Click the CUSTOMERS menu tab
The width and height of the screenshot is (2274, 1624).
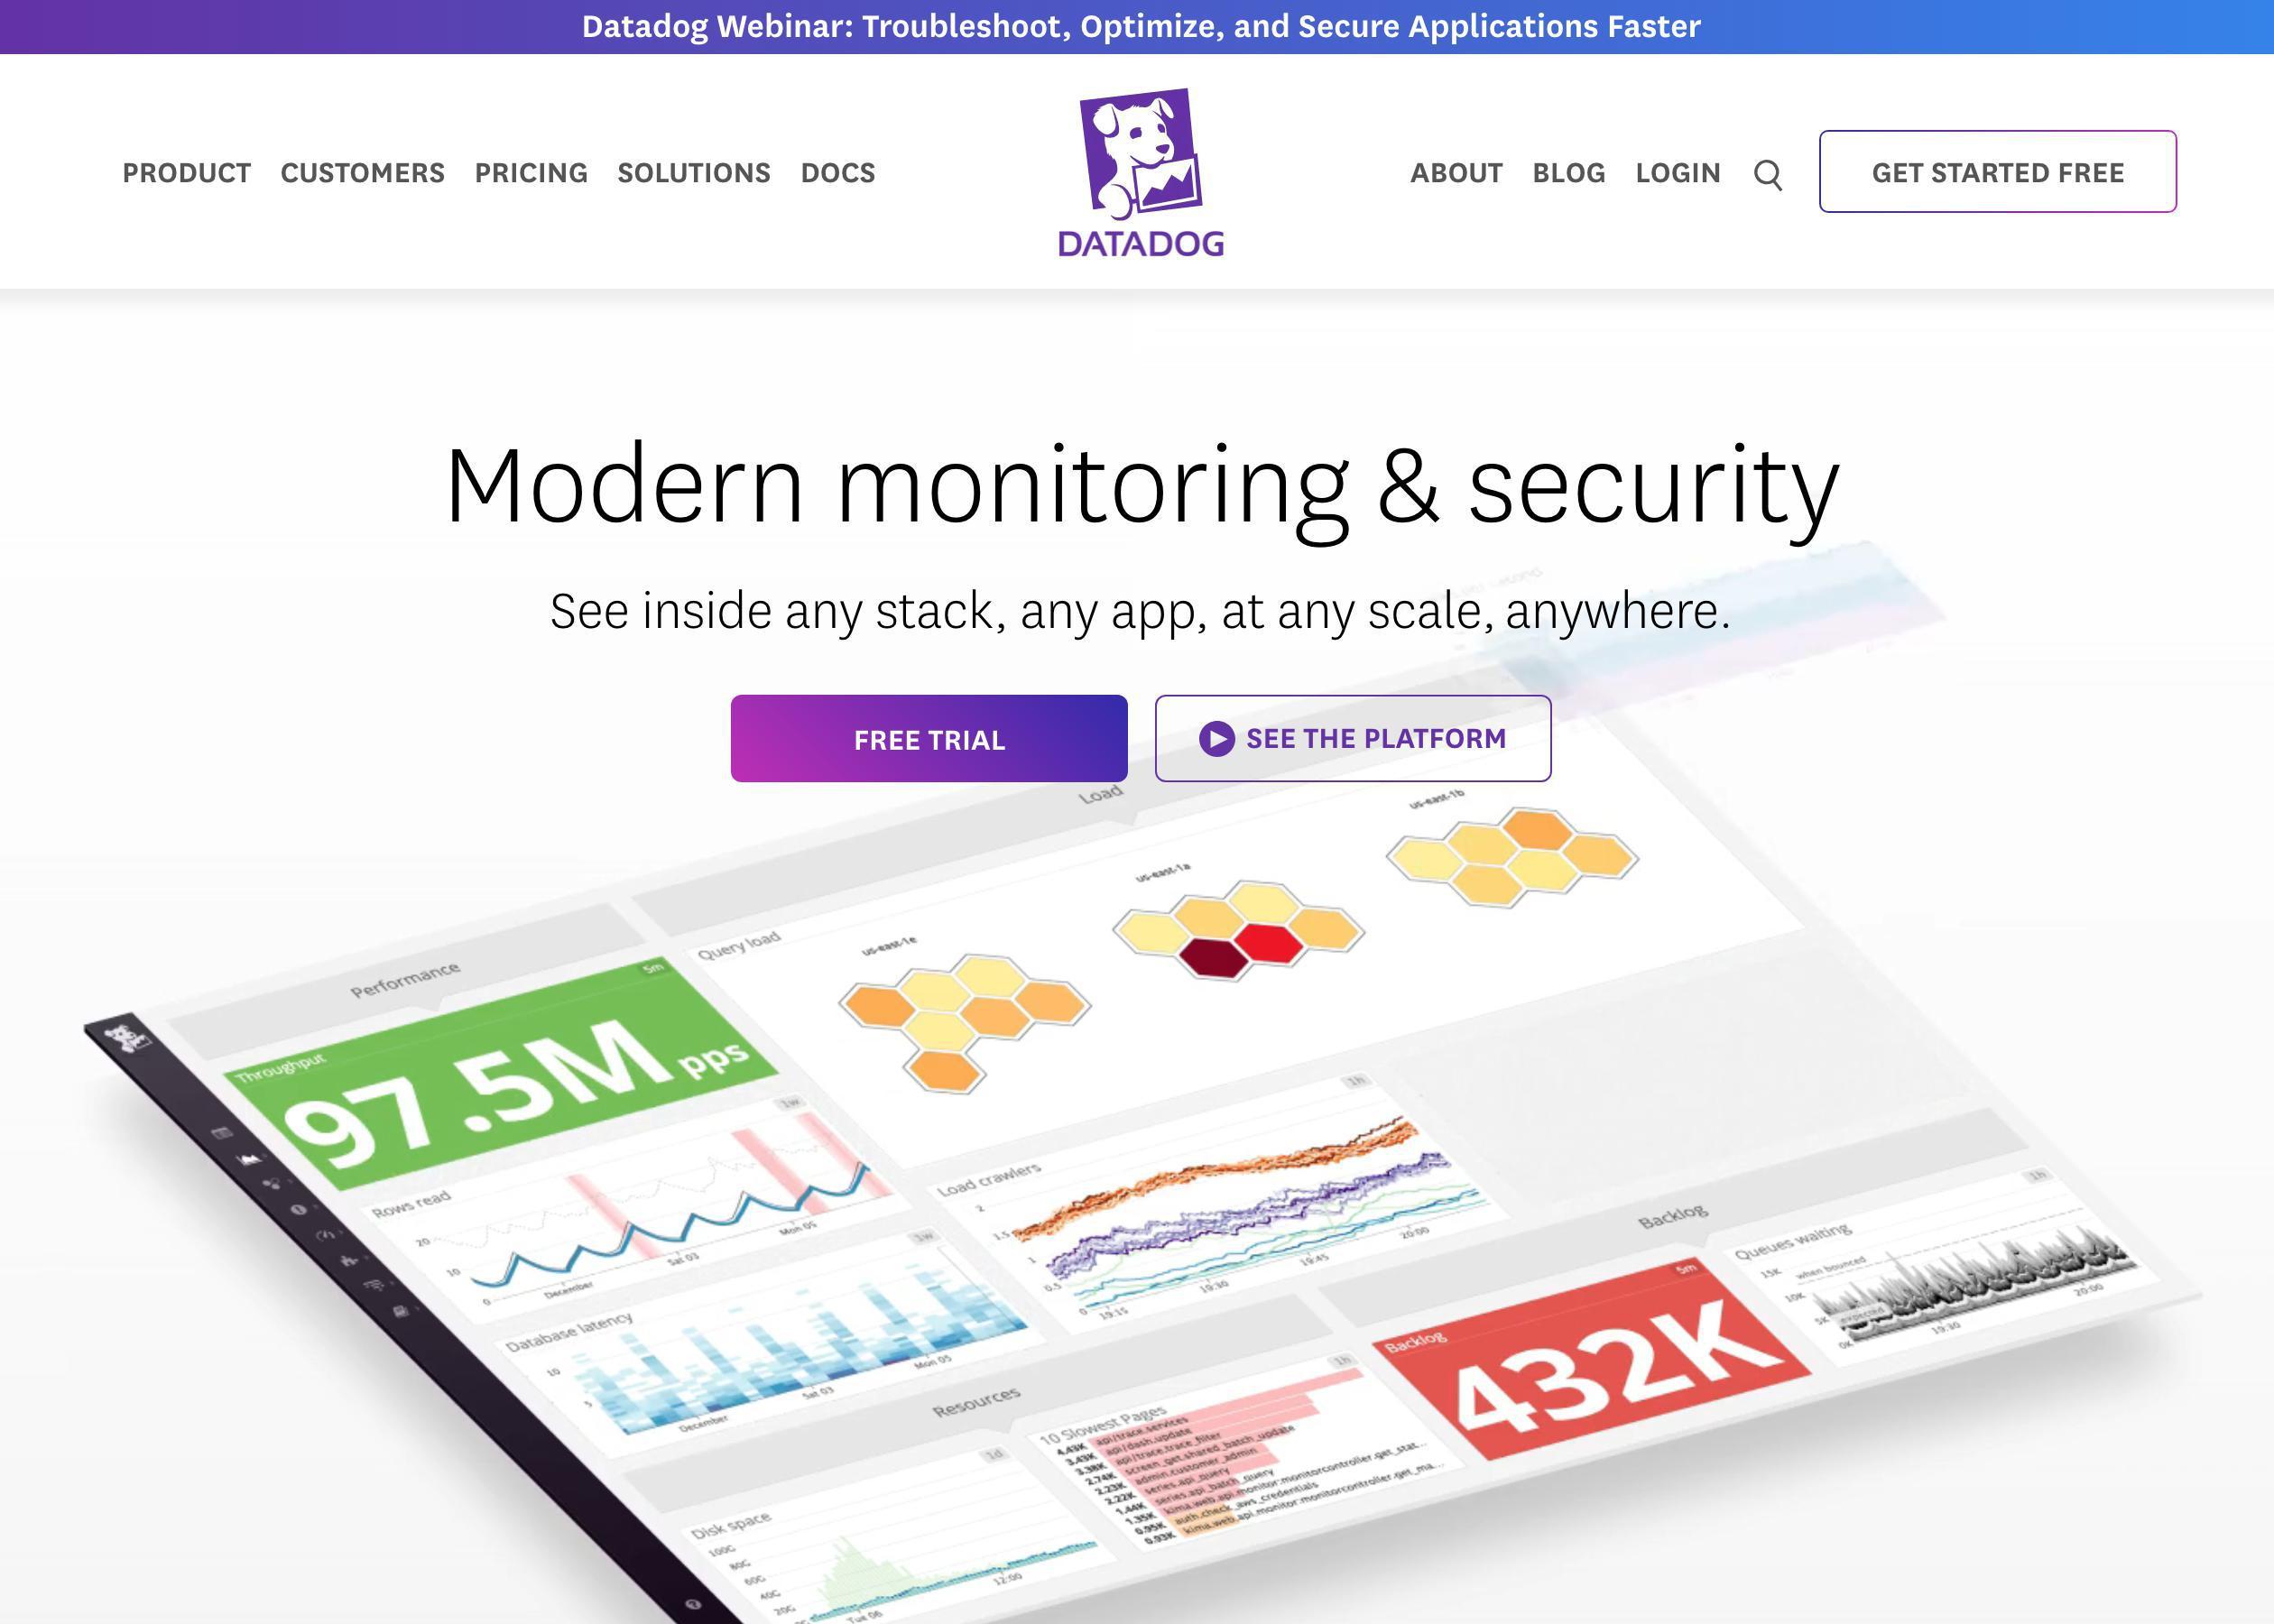tap(362, 171)
